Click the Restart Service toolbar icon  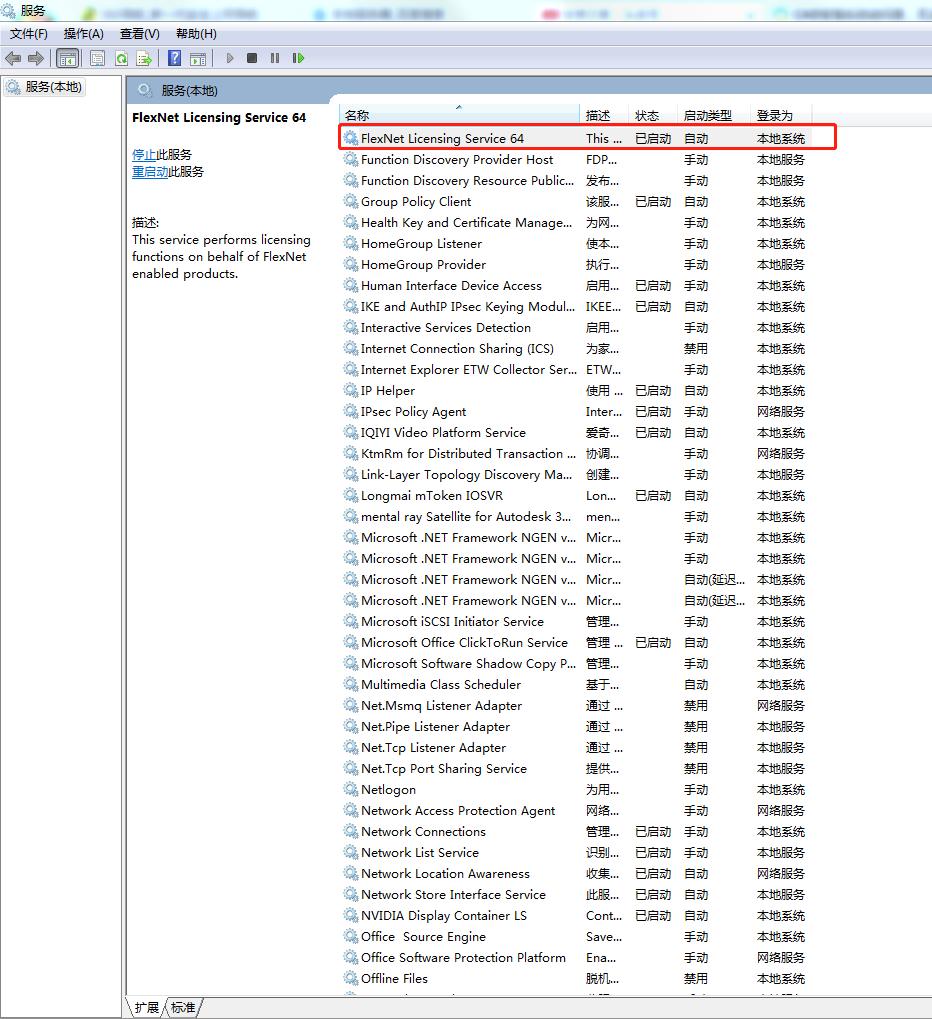click(298, 58)
